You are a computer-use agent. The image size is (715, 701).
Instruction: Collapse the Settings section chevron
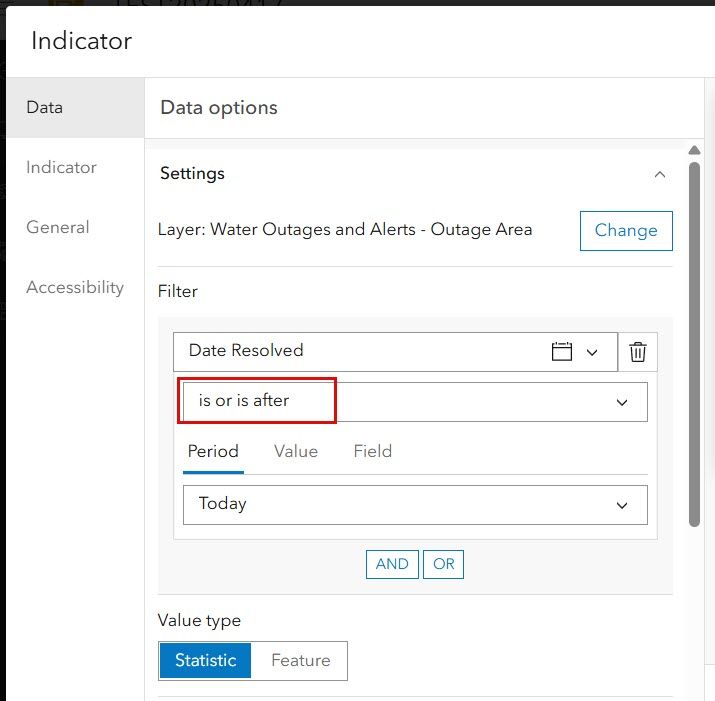659,174
